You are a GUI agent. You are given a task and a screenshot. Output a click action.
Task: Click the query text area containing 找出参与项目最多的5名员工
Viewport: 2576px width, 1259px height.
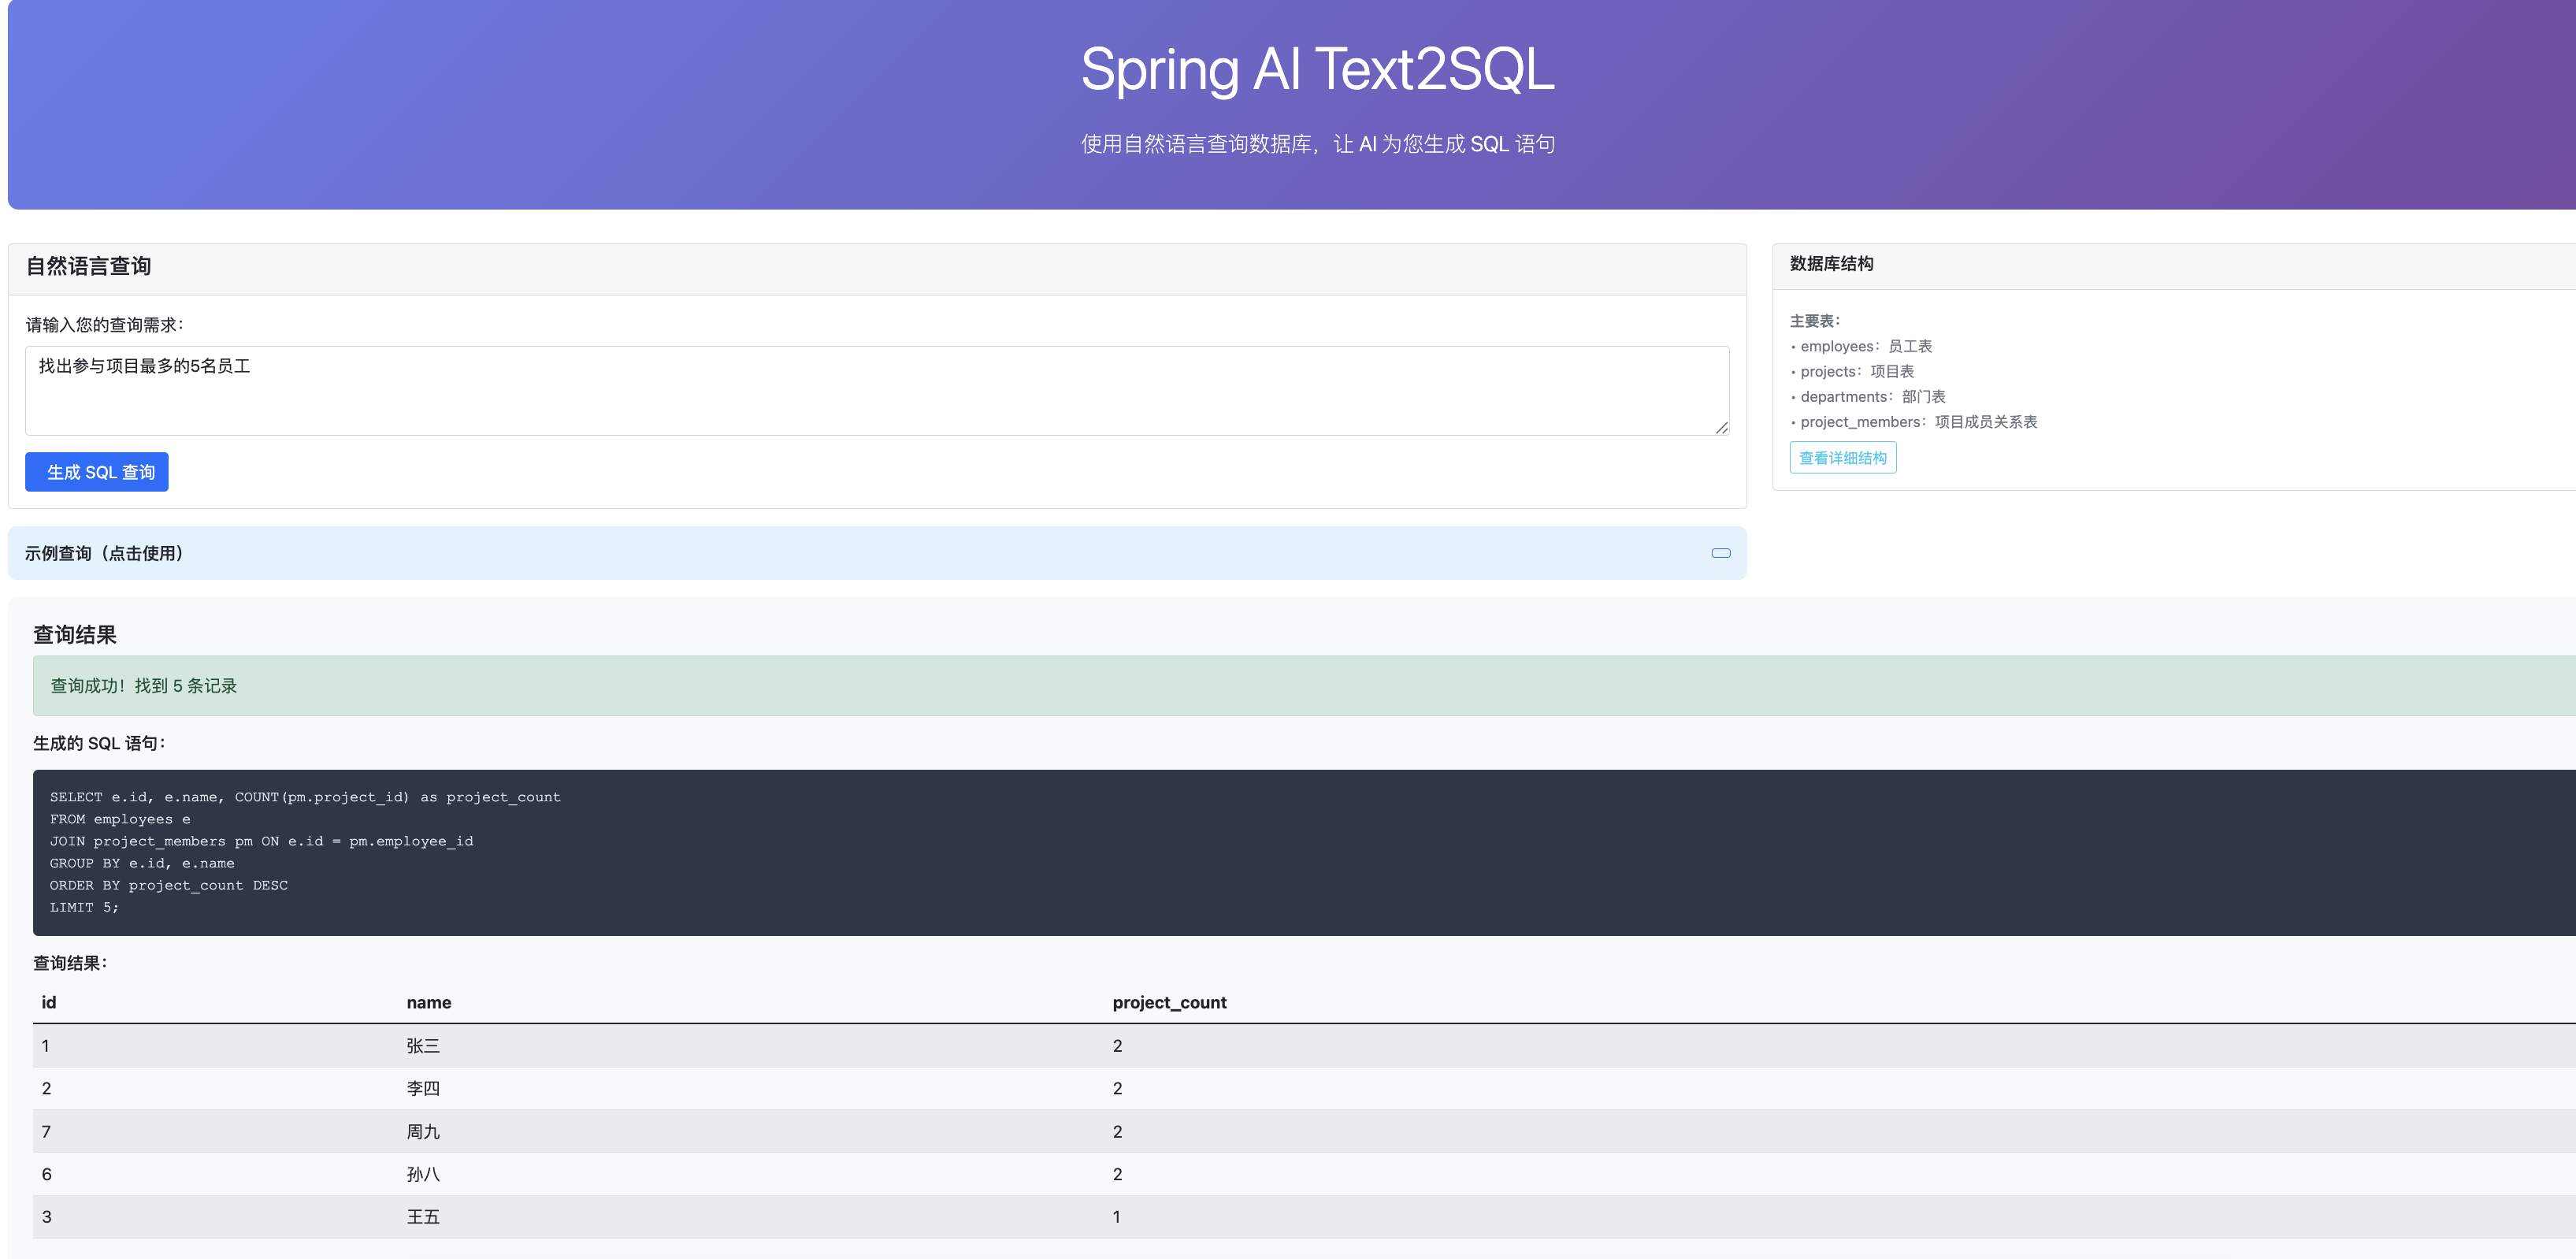pyautogui.click(x=877, y=391)
